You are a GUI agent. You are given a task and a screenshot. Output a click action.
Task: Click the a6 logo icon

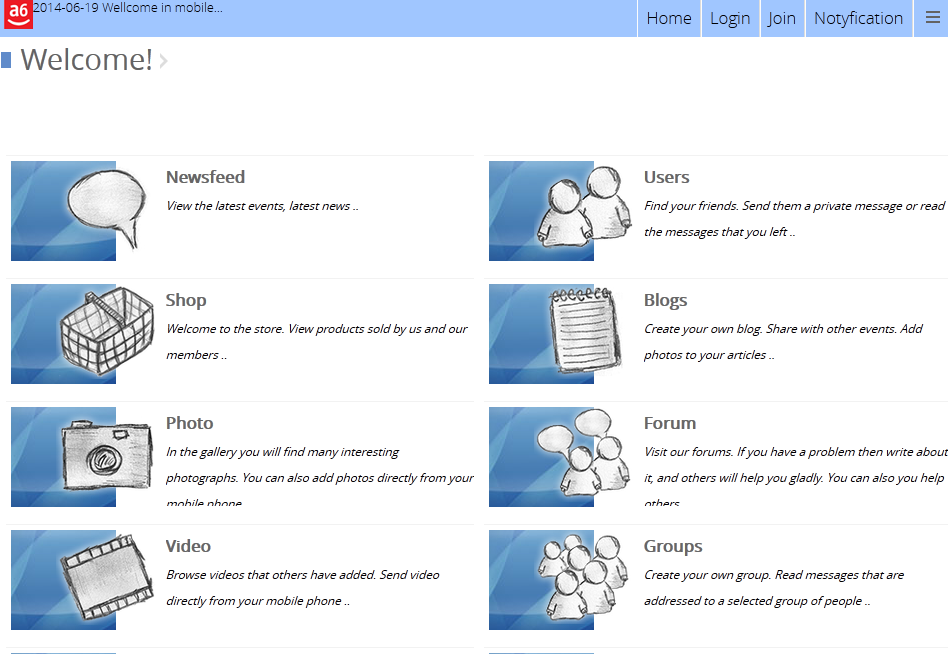tap(17, 14)
